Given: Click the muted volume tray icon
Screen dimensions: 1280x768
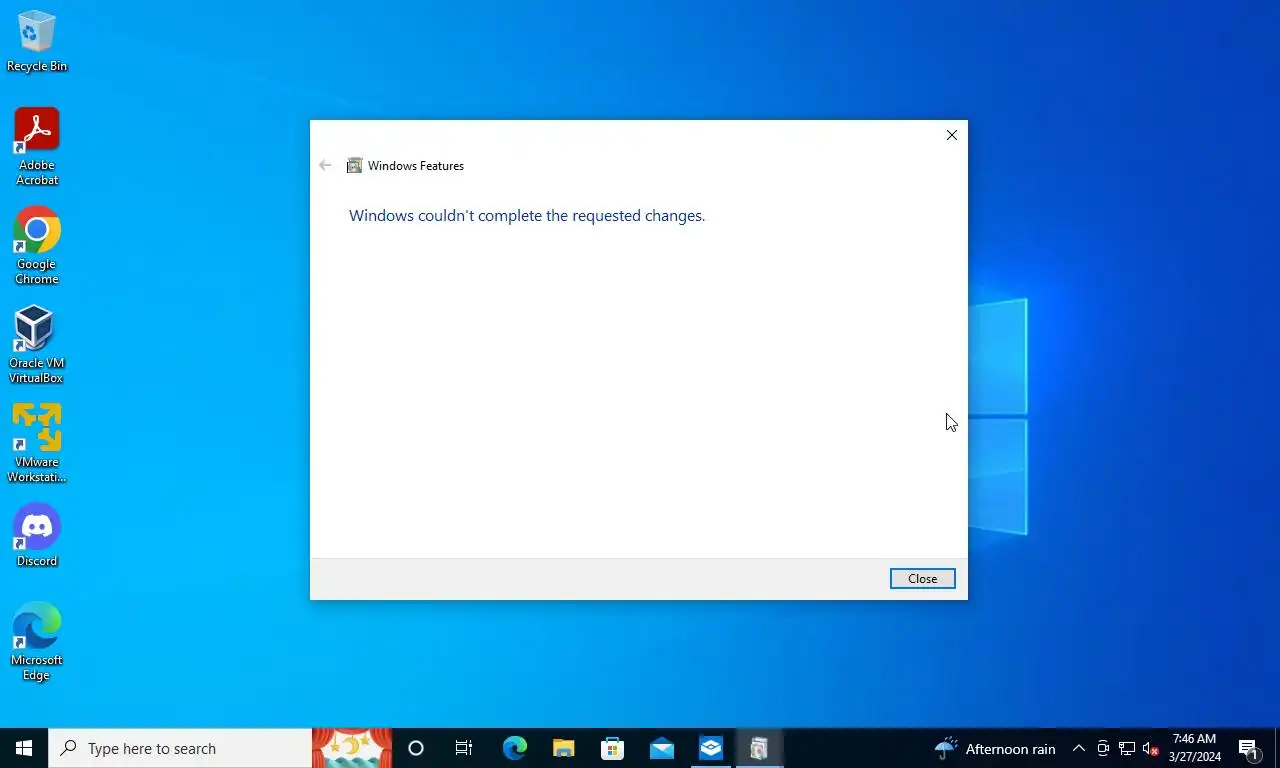Looking at the screenshot, I should (x=1151, y=748).
